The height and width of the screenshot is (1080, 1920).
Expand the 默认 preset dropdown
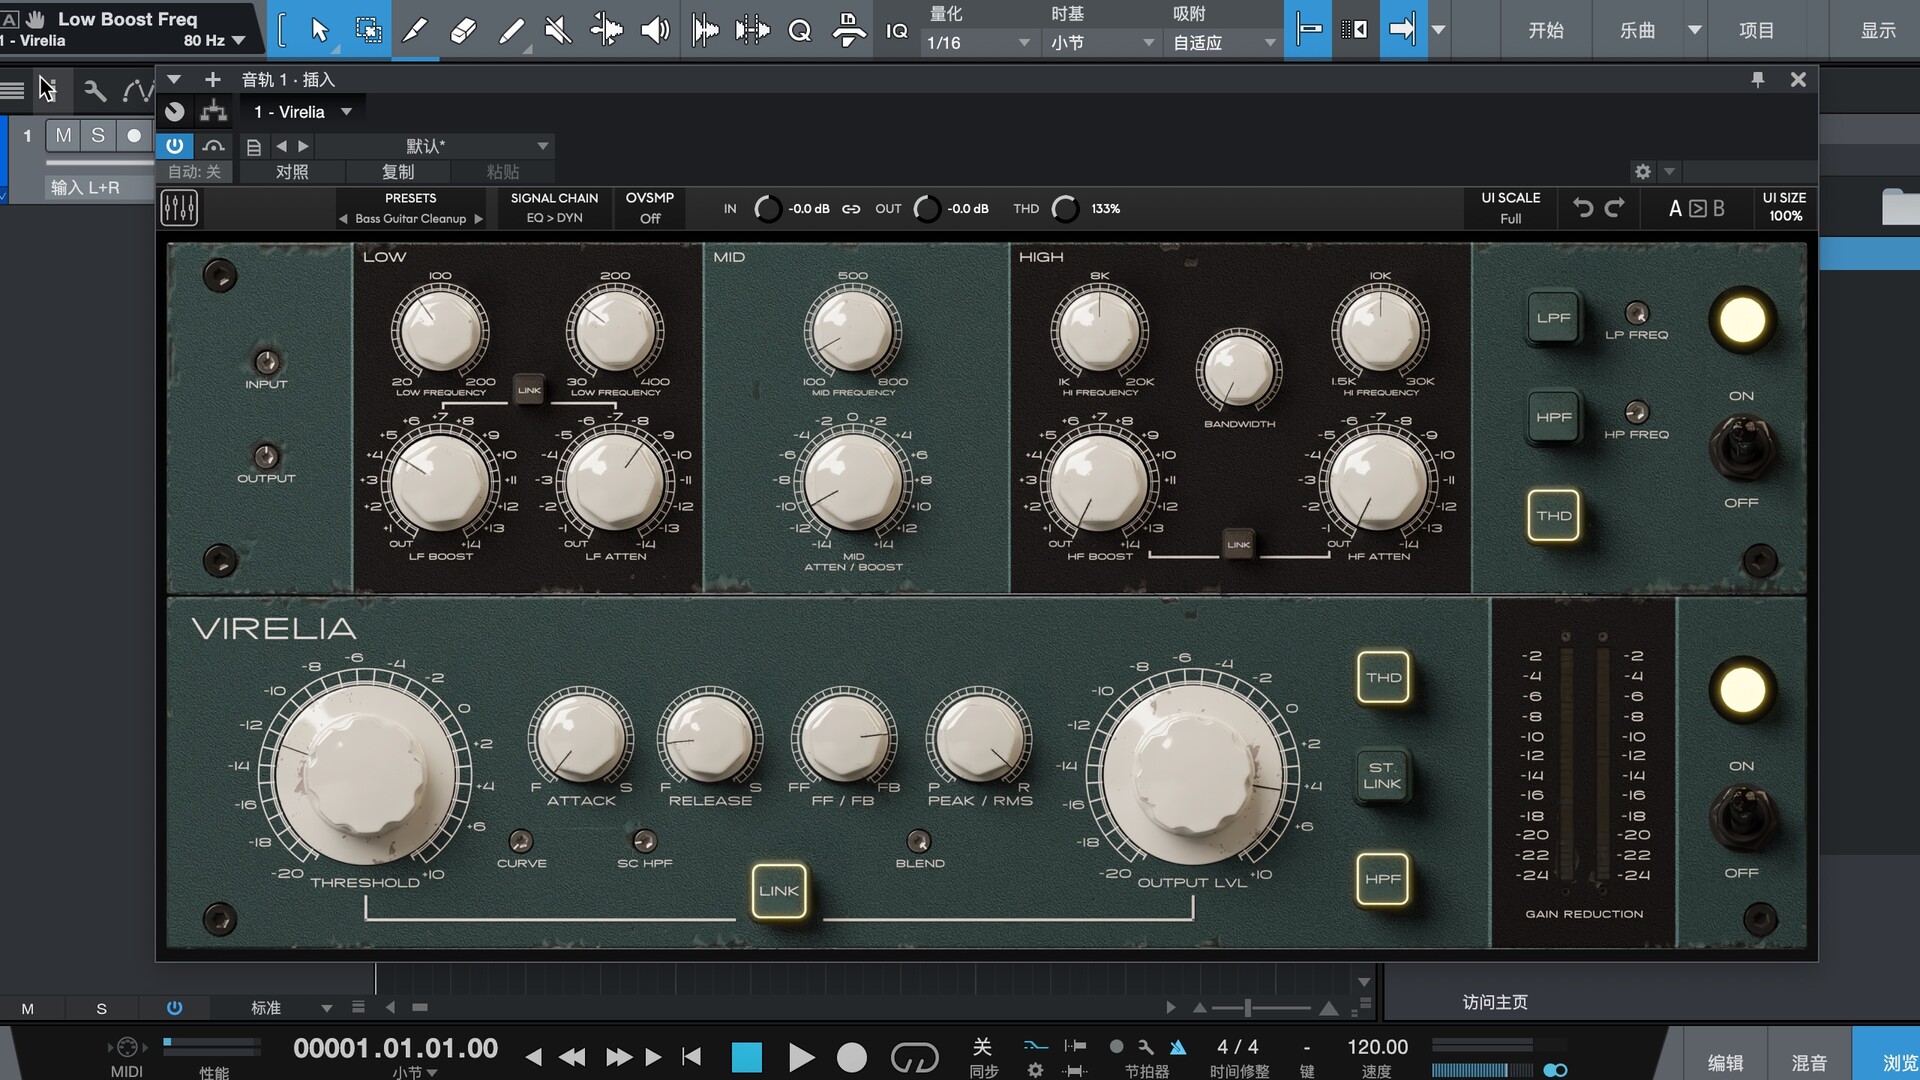tap(542, 146)
